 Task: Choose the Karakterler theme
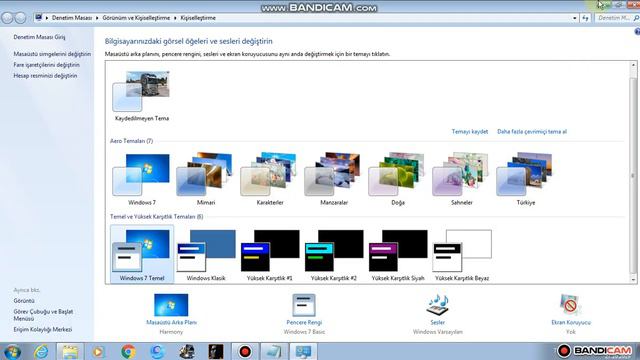269,179
